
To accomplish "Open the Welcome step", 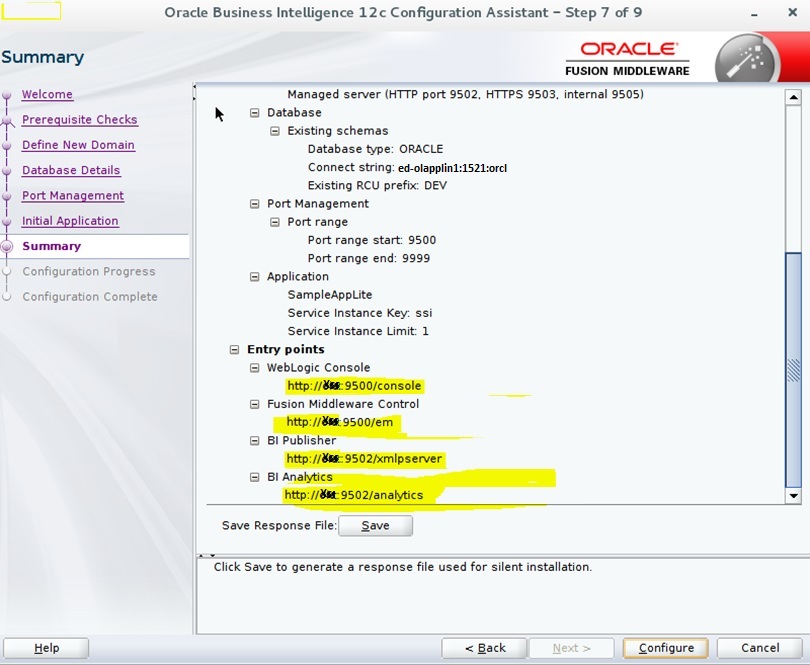I will [47, 94].
